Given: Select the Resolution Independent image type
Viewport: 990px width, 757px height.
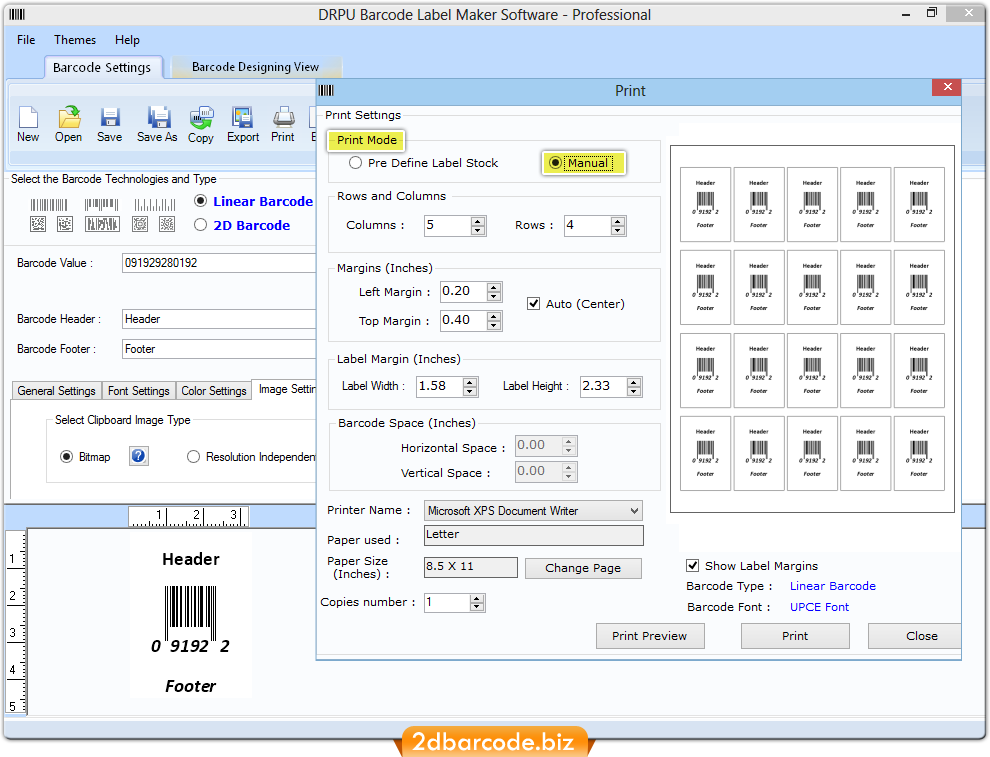Looking at the screenshot, I should pyautogui.click(x=193, y=456).
